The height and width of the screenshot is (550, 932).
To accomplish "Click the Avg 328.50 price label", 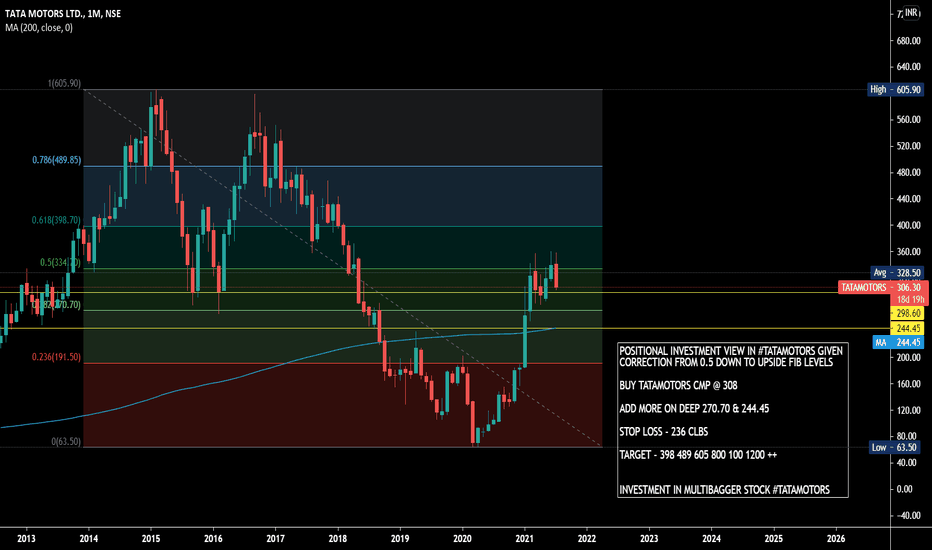I will point(896,272).
